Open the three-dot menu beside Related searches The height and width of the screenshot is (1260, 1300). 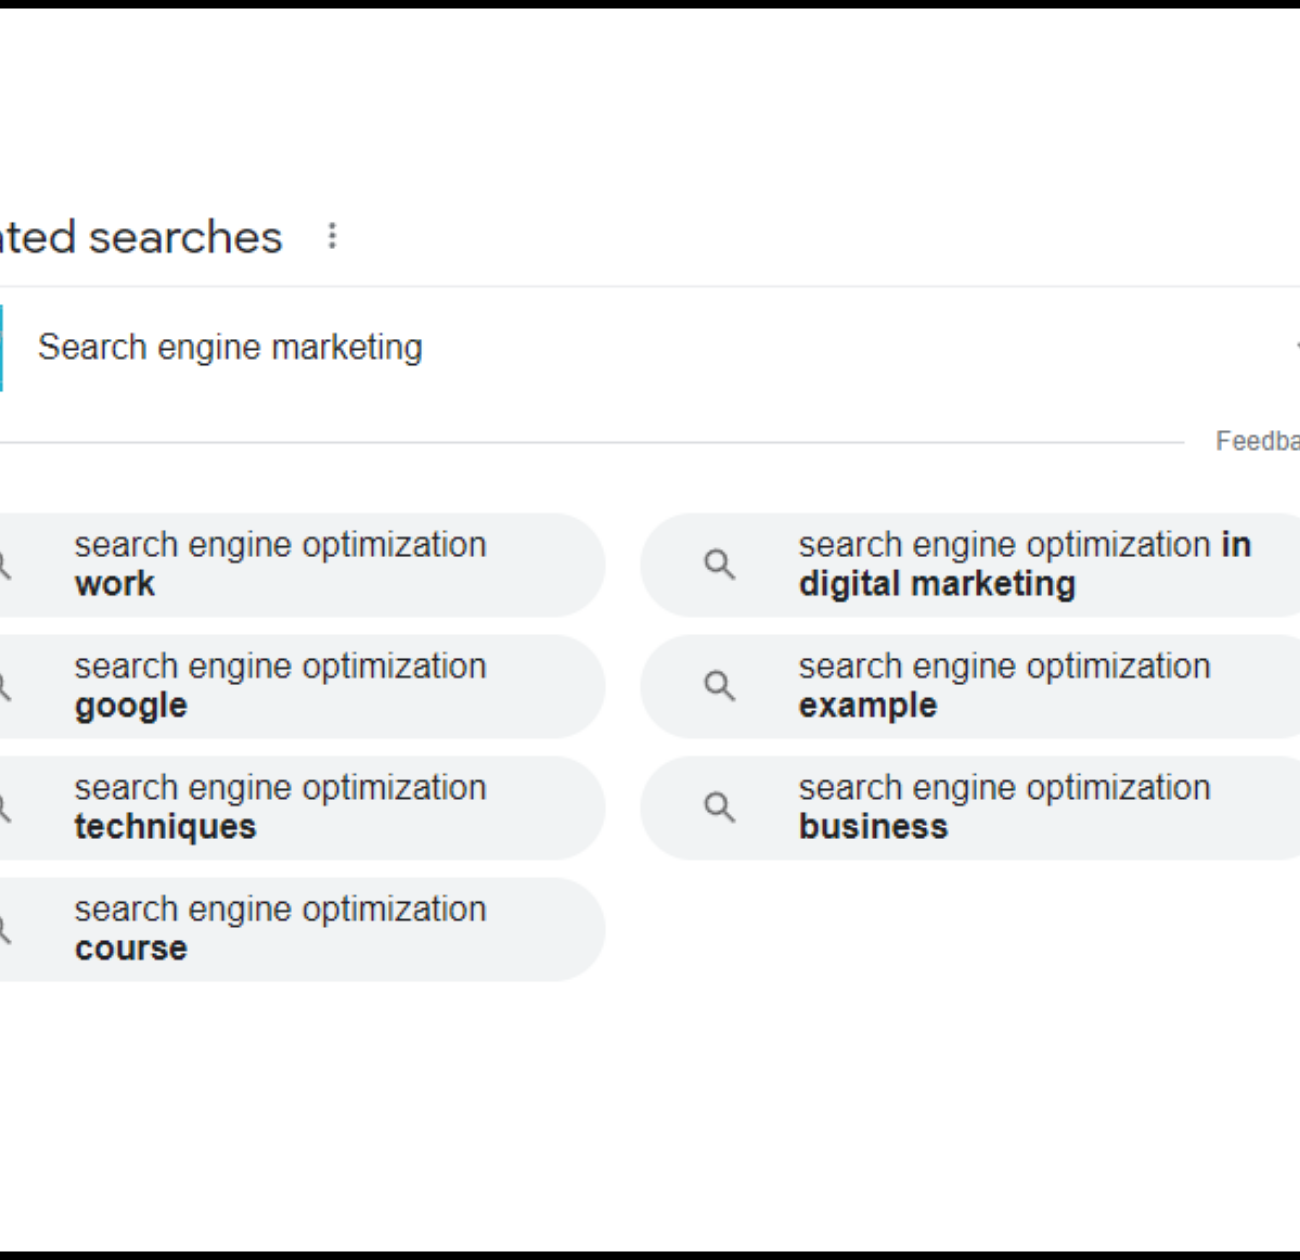(332, 237)
